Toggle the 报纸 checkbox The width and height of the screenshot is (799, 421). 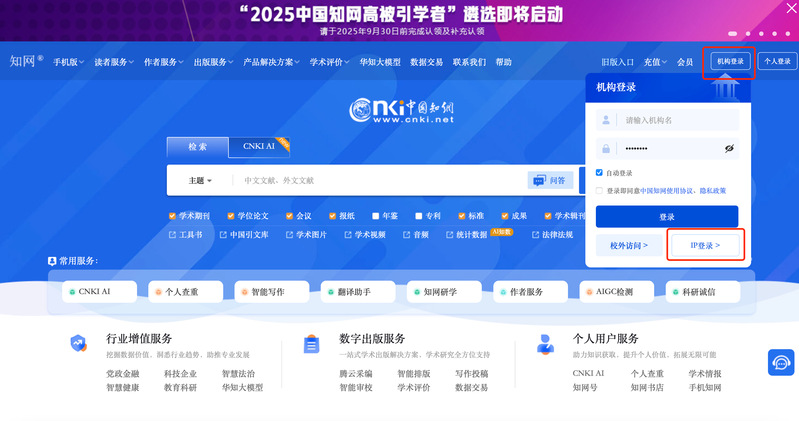tap(332, 216)
